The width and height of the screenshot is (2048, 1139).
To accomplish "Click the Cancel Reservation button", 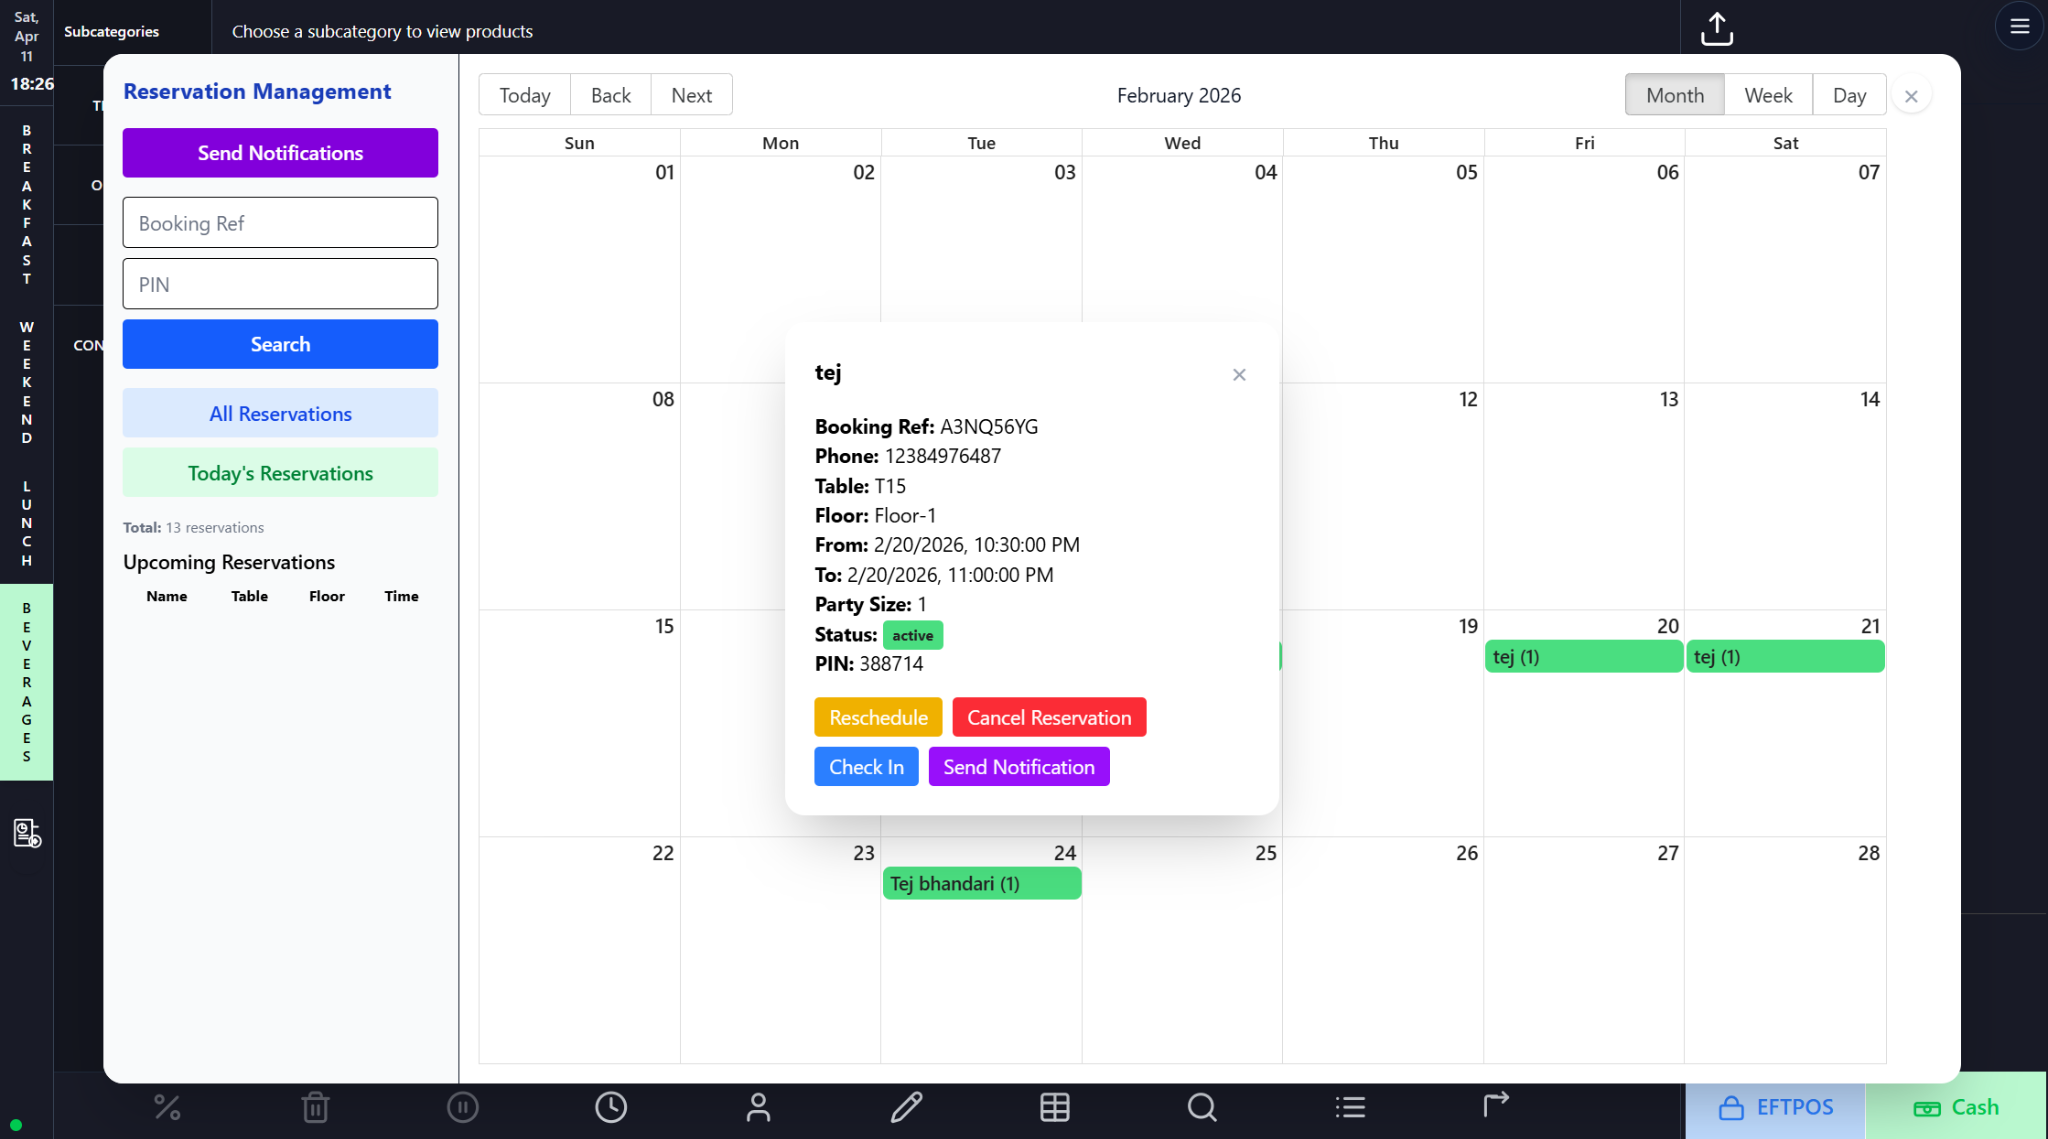I will coord(1049,717).
